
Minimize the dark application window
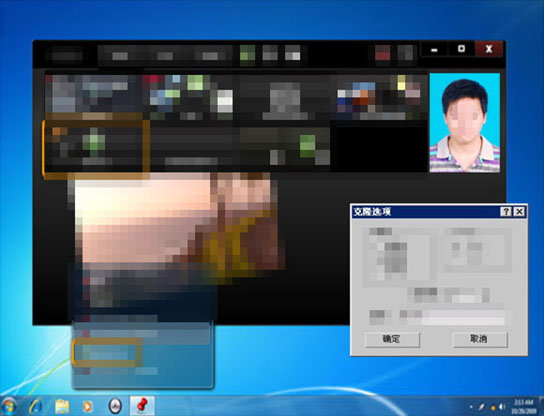click(434, 49)
